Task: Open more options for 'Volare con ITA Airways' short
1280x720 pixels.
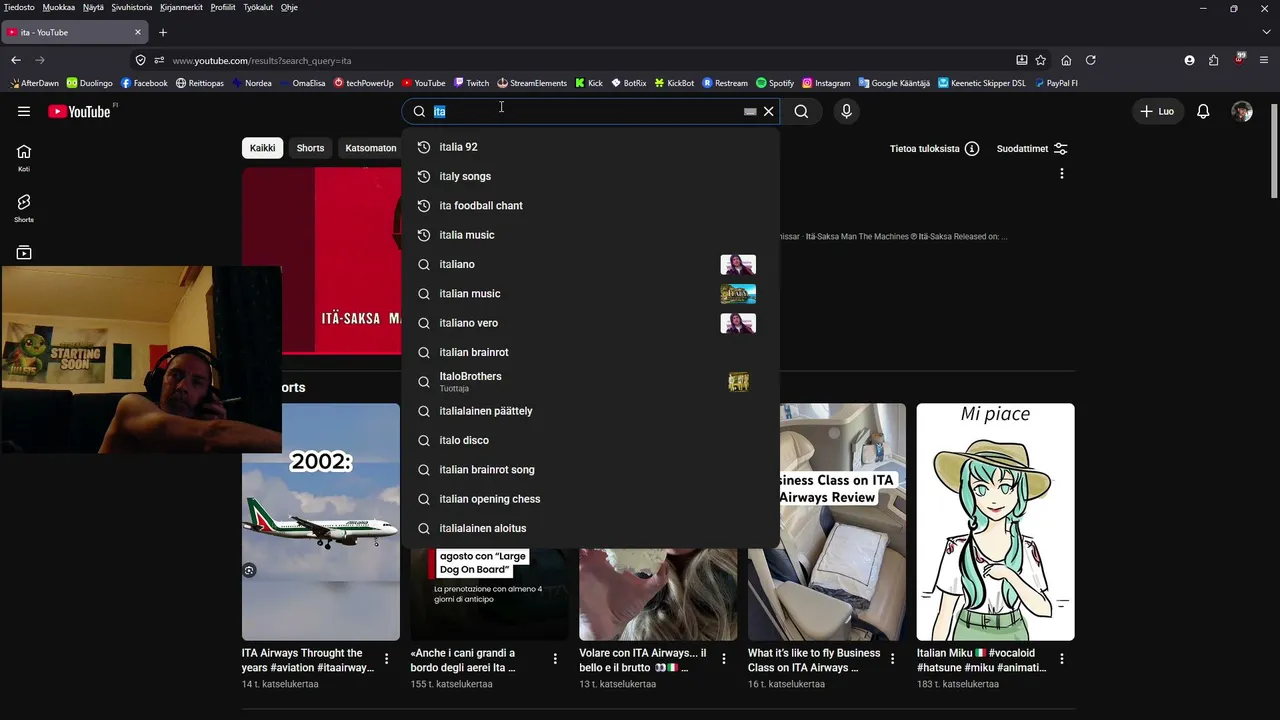Action: (724, 659)
